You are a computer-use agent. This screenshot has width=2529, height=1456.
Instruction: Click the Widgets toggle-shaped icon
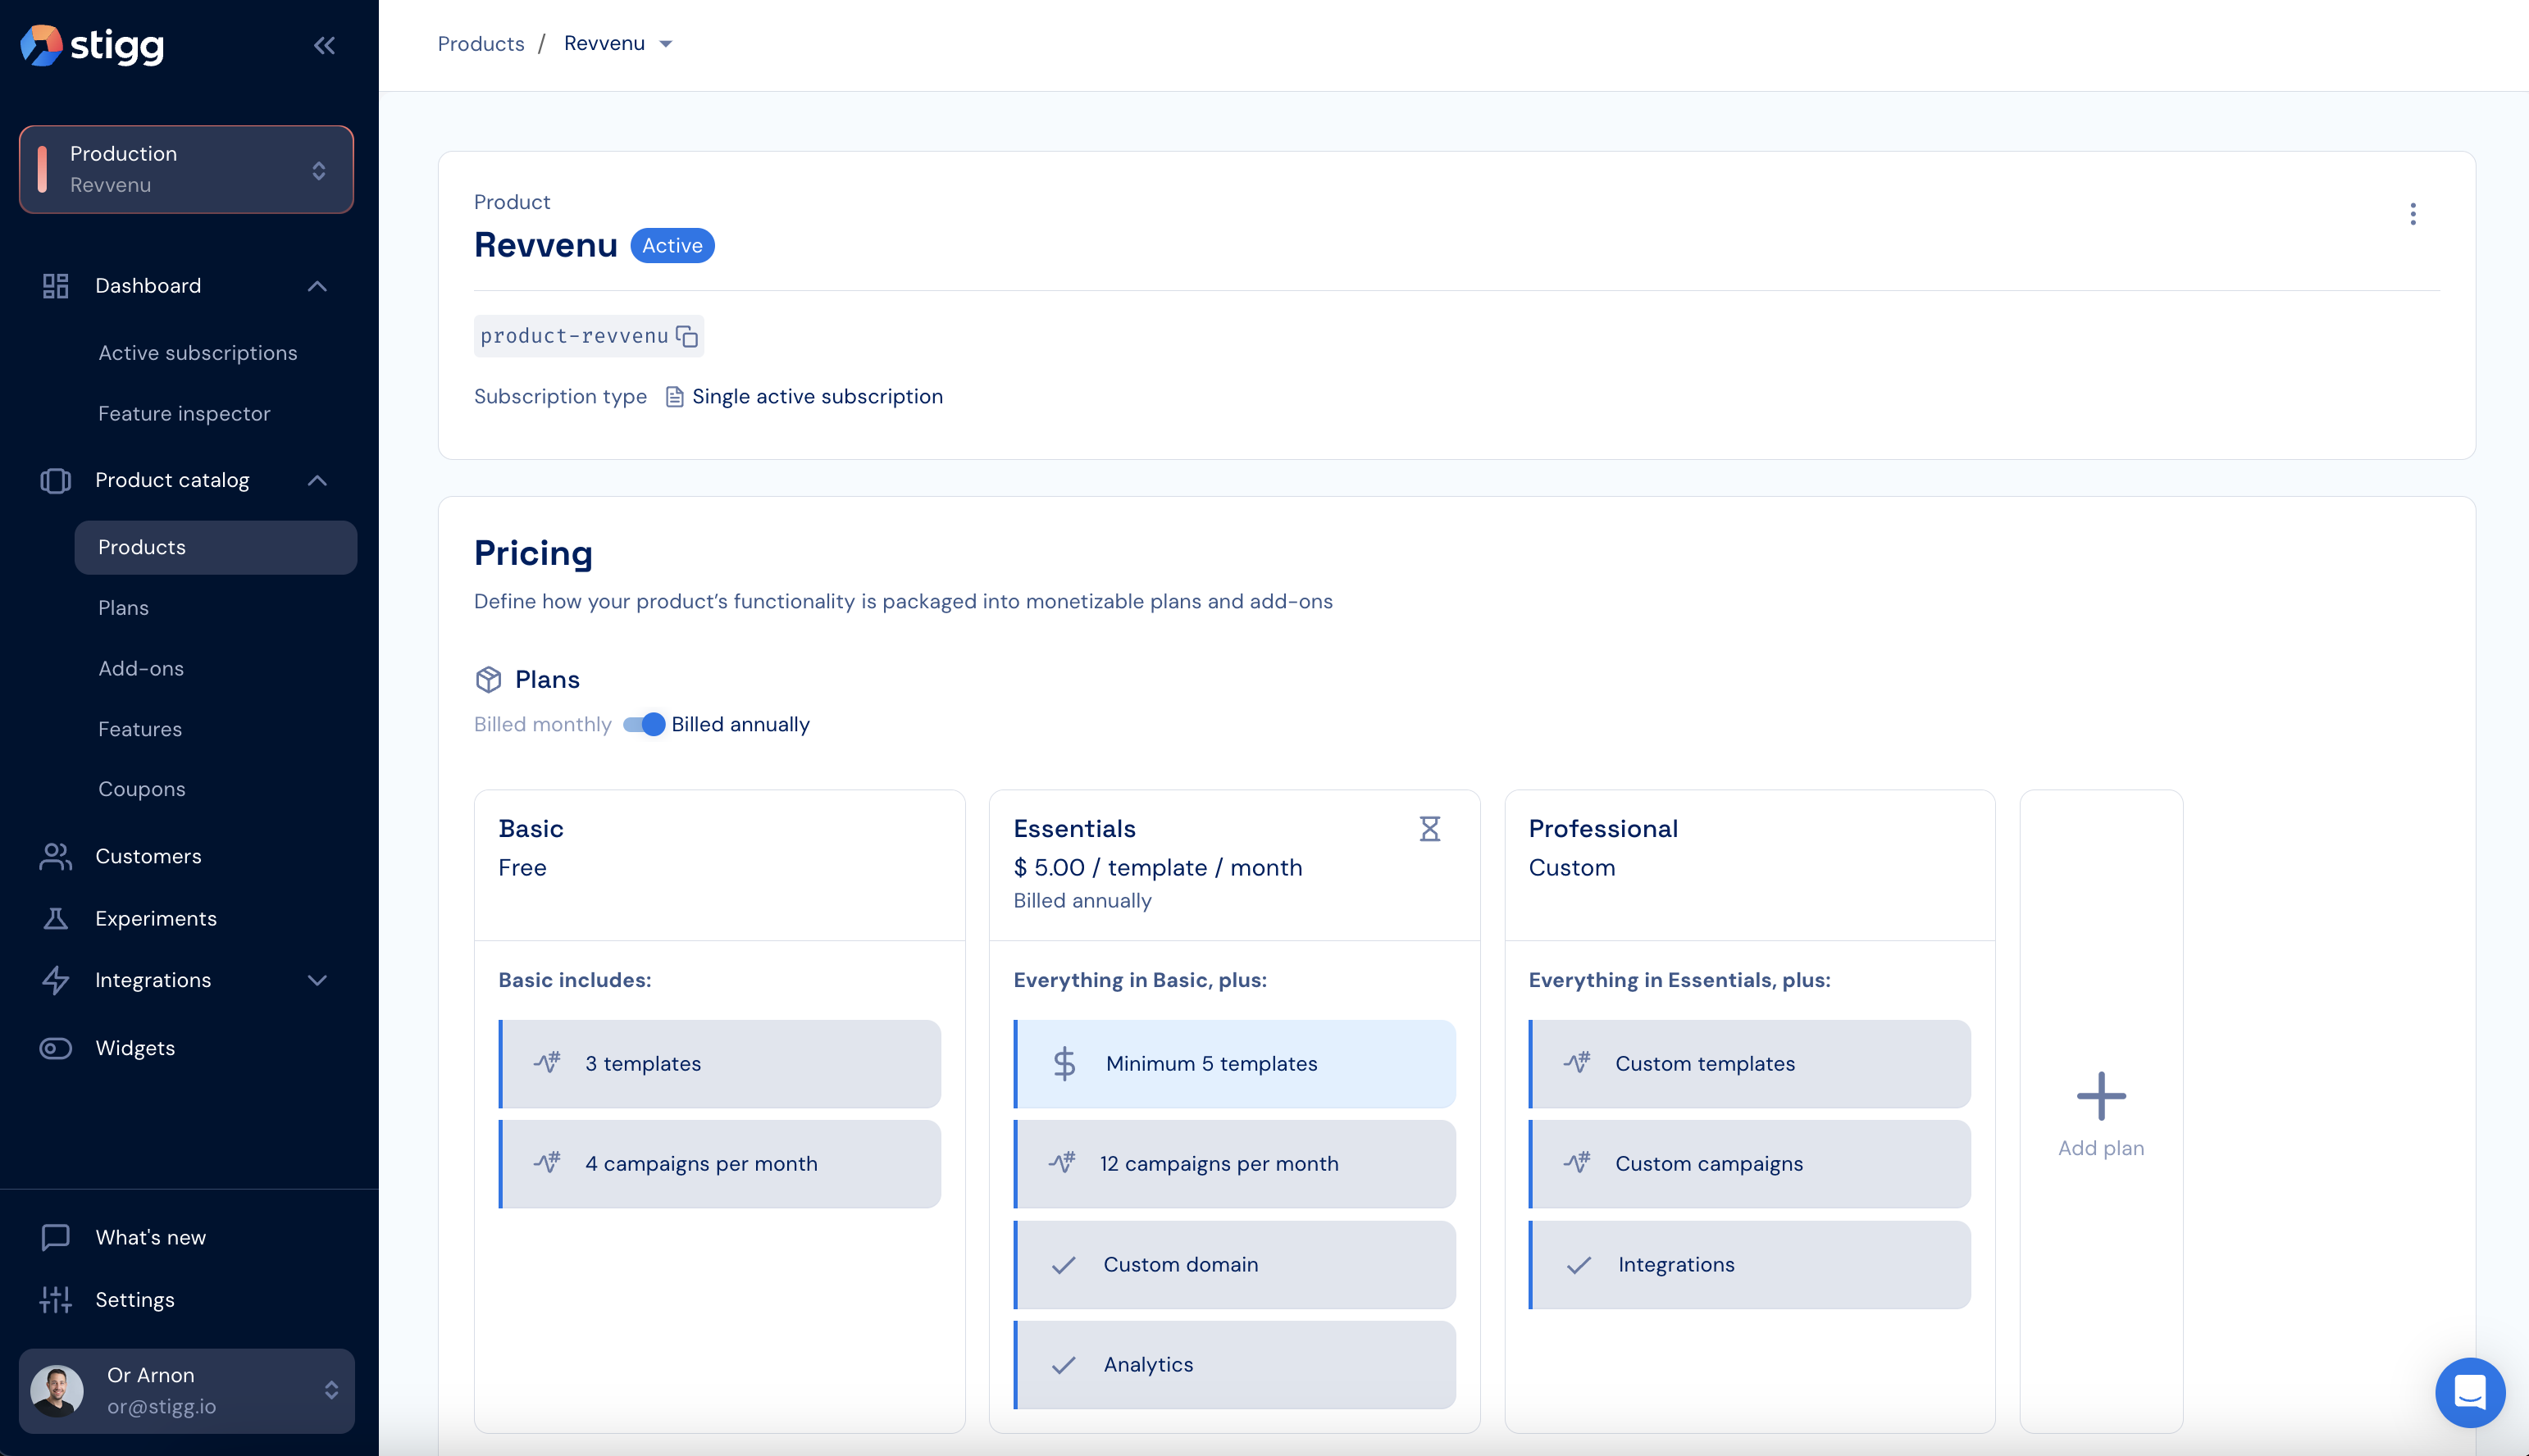(x=55, y=1048)
